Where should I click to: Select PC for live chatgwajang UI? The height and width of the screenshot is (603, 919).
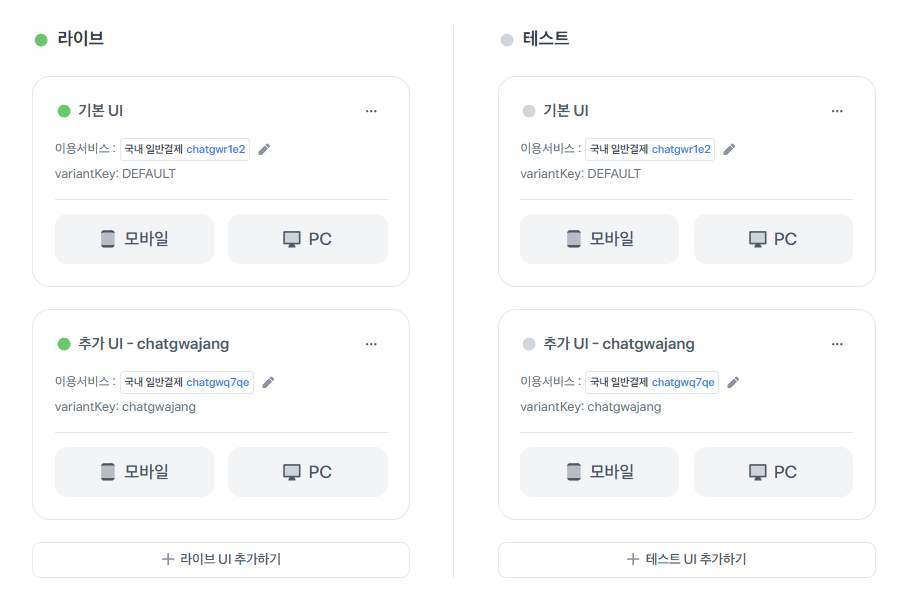308,472
